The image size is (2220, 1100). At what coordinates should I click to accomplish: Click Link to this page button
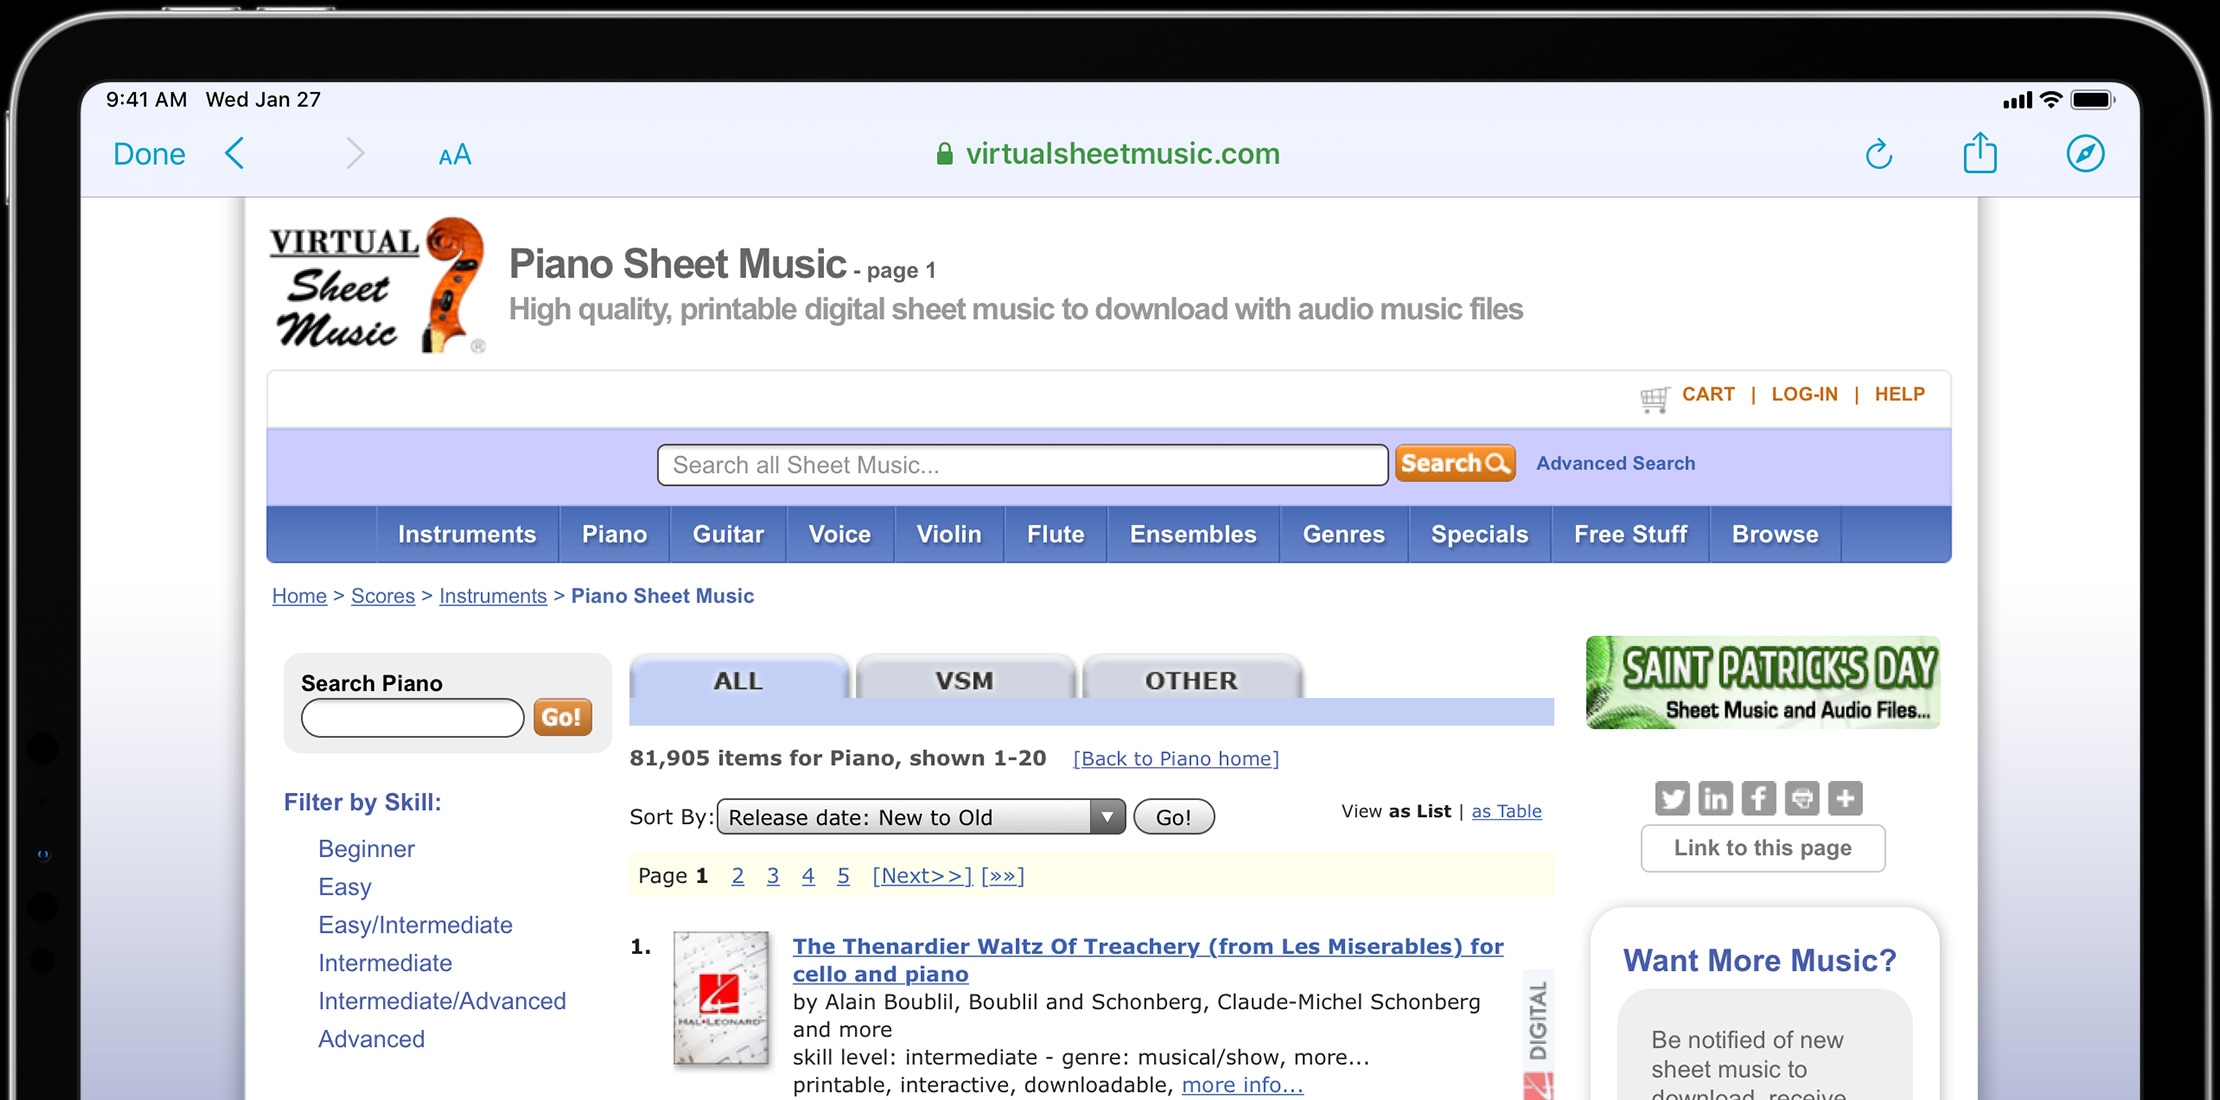(x=1763, y=848)
